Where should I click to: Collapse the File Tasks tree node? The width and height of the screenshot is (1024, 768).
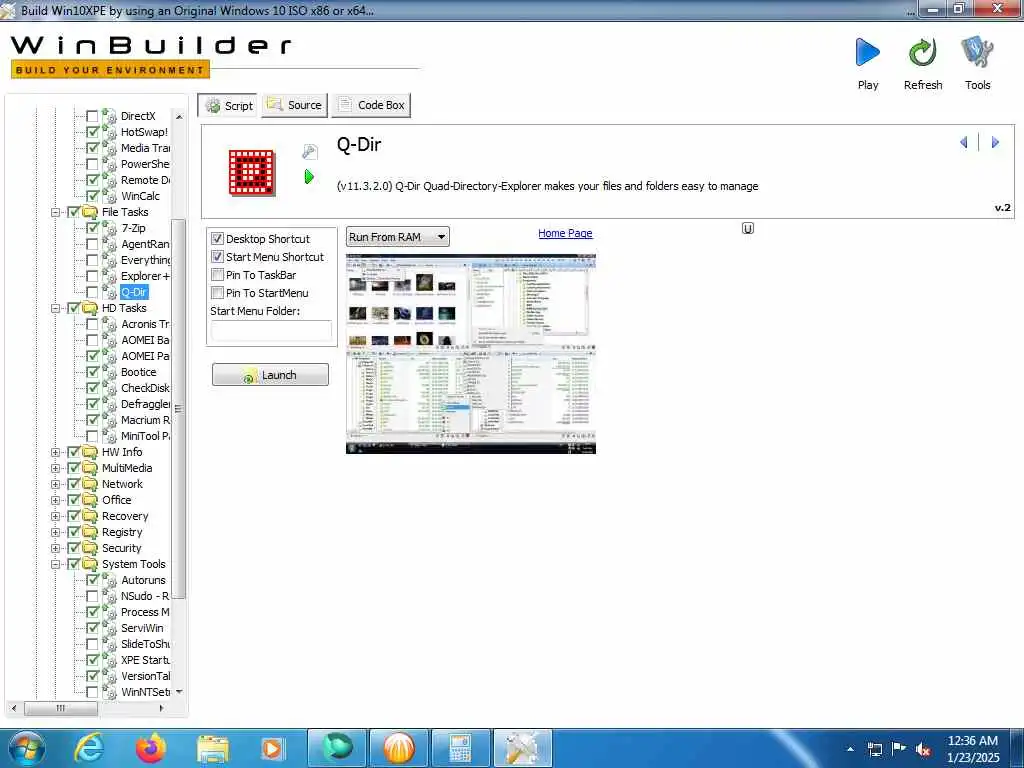tap(56, 212)
